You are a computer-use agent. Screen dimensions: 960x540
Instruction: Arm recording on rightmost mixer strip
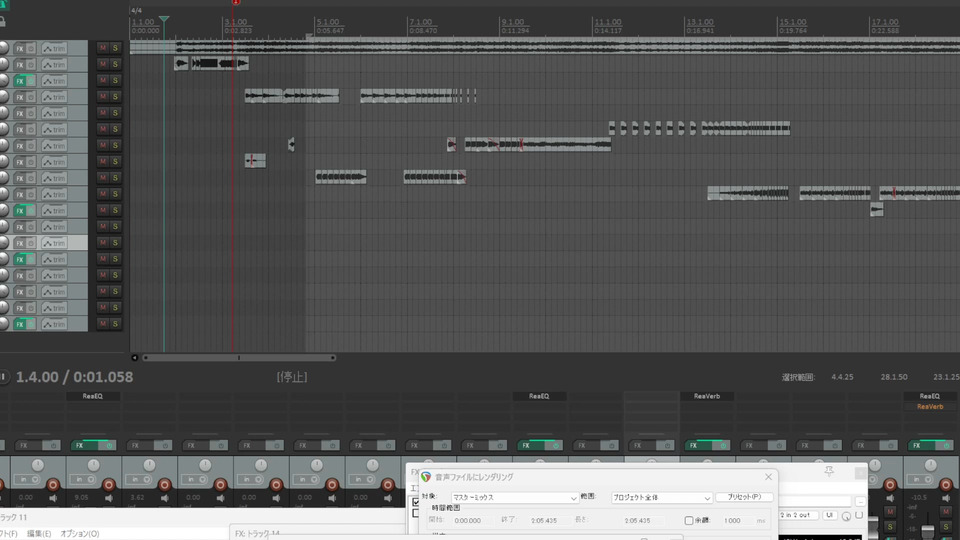click(x=946, y=485)
